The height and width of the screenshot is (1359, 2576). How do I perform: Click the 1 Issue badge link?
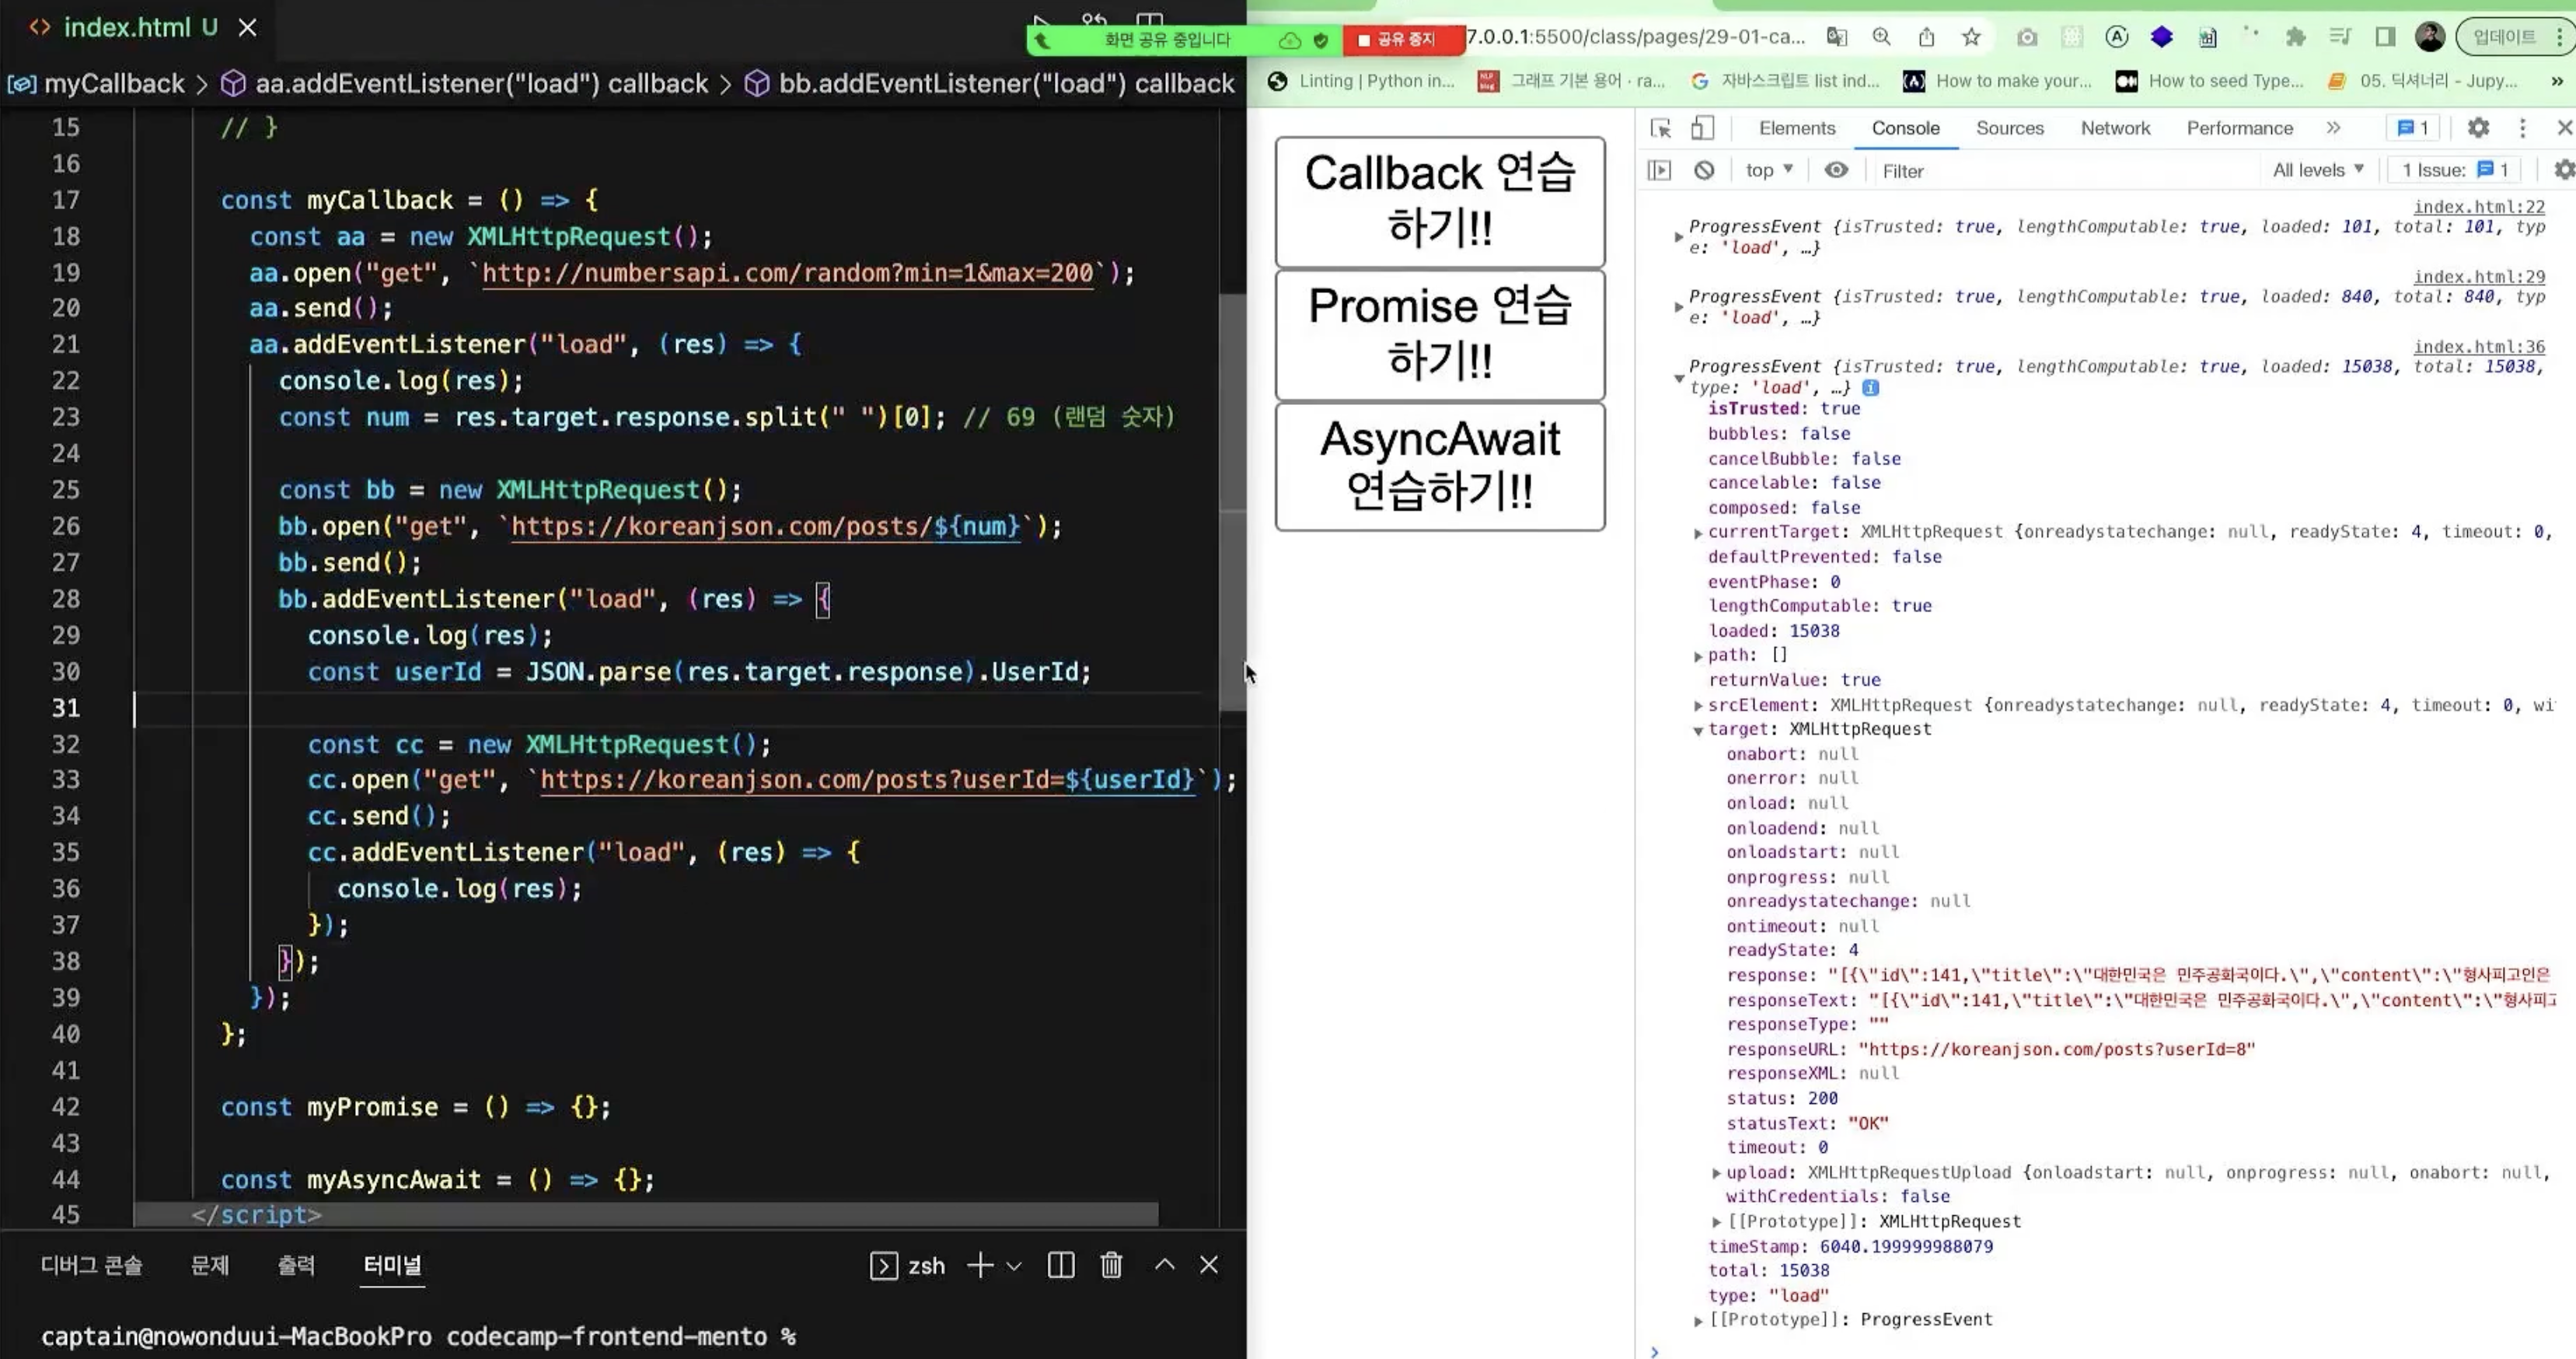pyautogui.click(x=2455, y=170)
